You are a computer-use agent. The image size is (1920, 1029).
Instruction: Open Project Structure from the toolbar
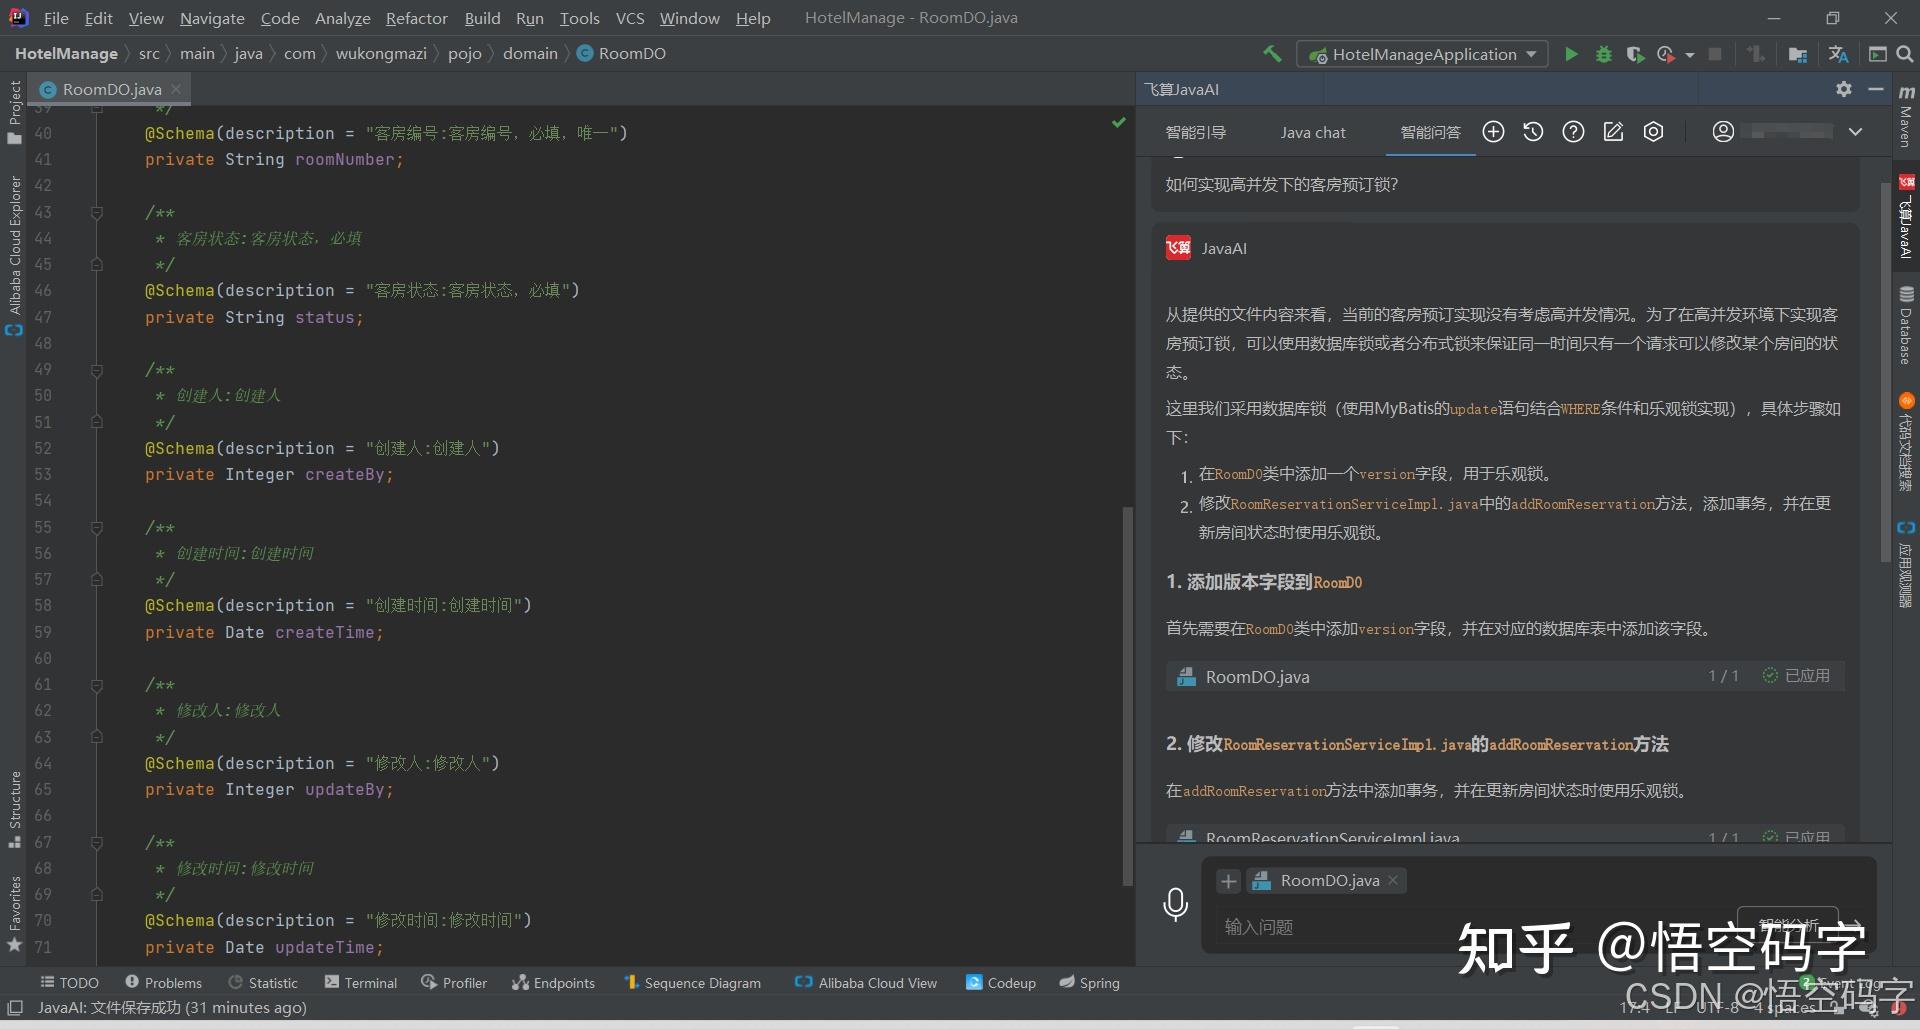1798,54
